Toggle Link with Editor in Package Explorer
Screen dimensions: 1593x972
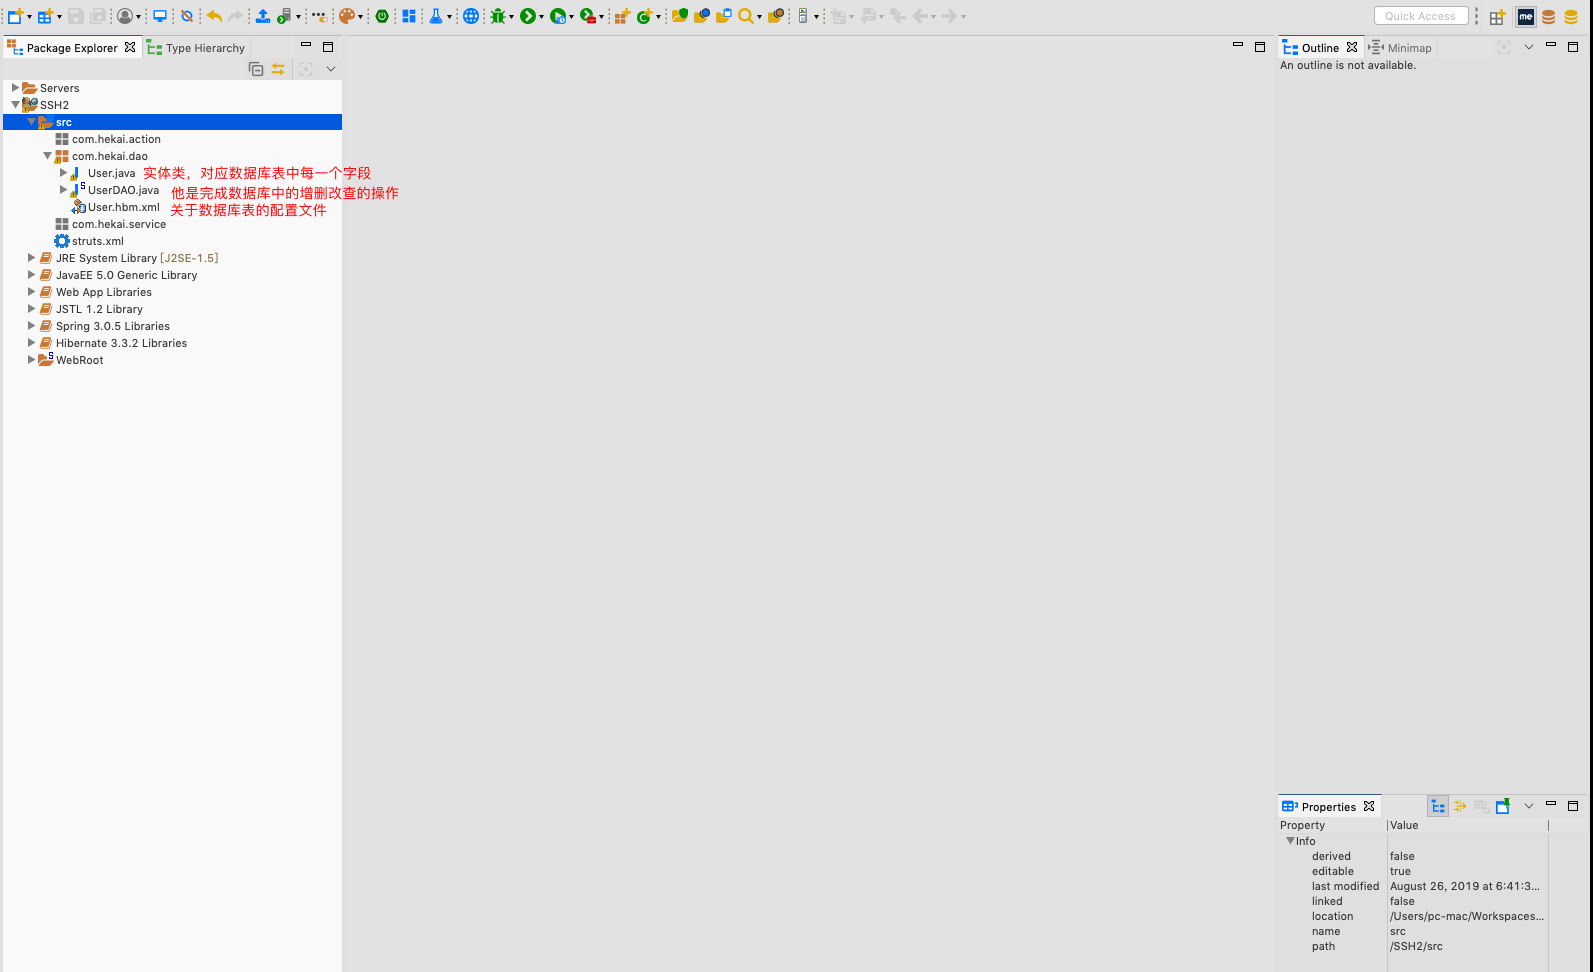coord(278,69)
